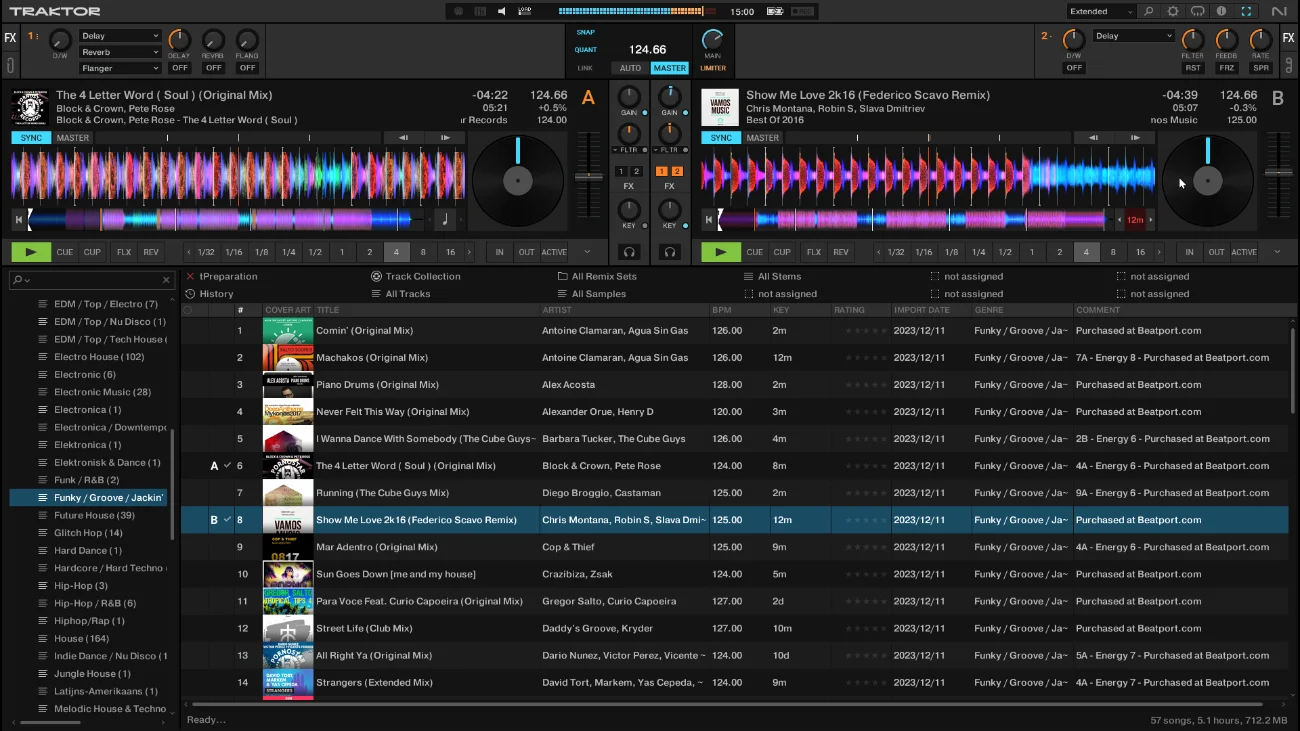Select loop size 8 on Deck B
The width and height of the screenshot is (1300, 731).
coord(1113,252)
